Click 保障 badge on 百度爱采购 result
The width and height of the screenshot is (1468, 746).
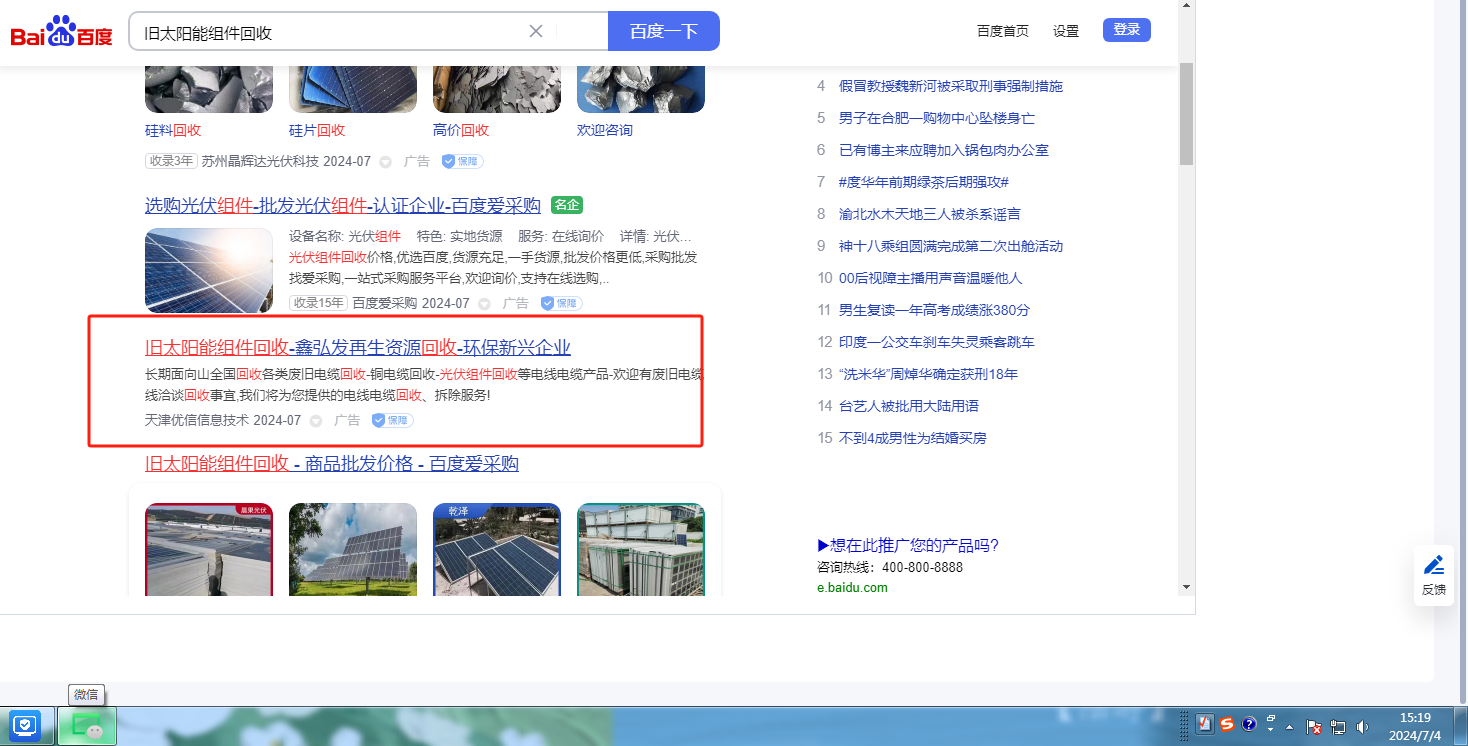(561, 303)
